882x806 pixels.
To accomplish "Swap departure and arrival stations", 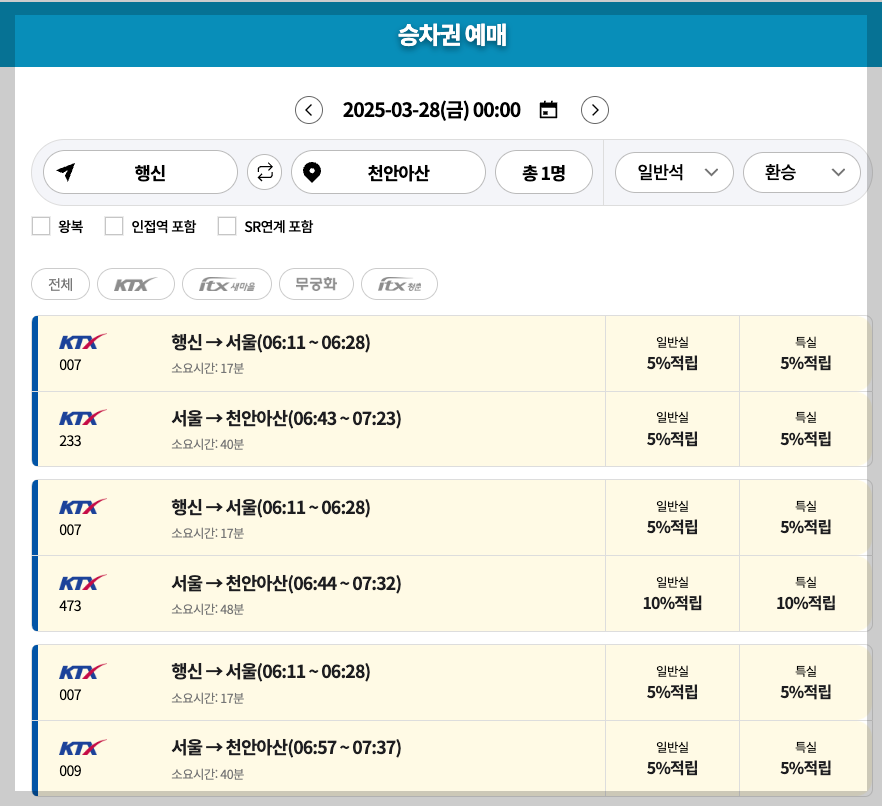I will (262, 172).
